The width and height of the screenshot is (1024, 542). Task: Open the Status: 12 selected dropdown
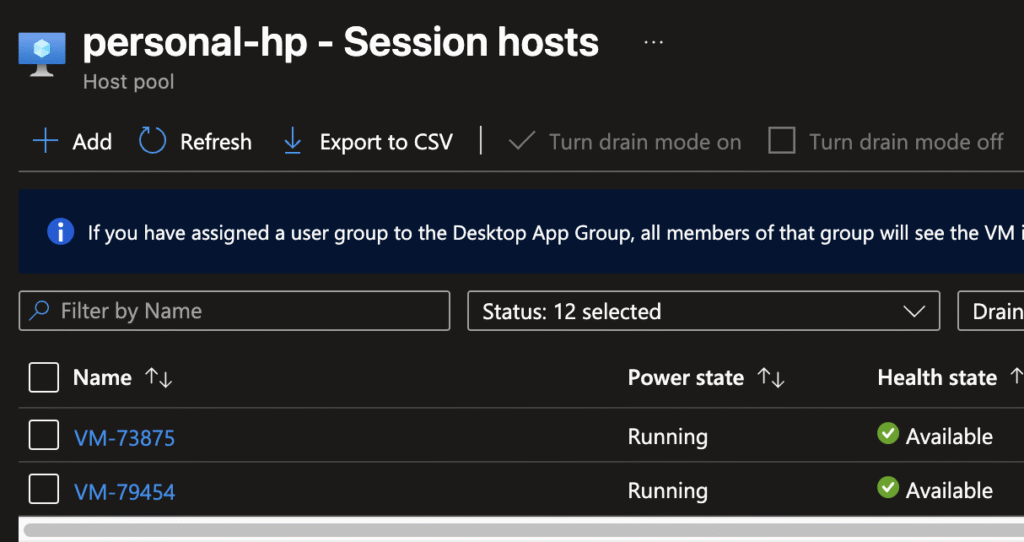[703, 311]
